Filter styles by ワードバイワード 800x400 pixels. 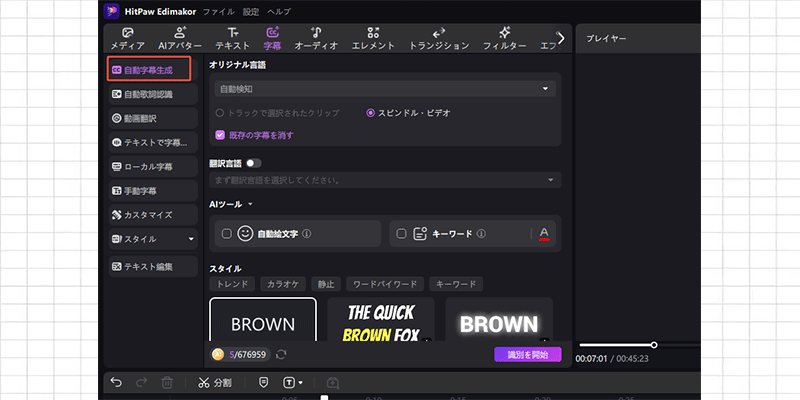click(385, 284)
